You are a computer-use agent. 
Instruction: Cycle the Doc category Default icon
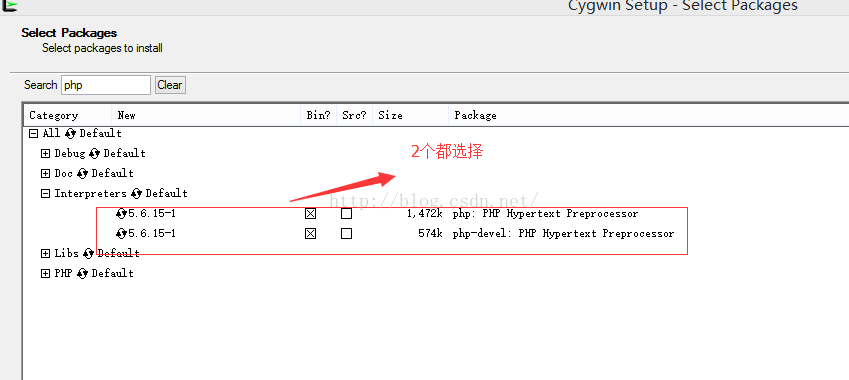click(x=82, y=173)
